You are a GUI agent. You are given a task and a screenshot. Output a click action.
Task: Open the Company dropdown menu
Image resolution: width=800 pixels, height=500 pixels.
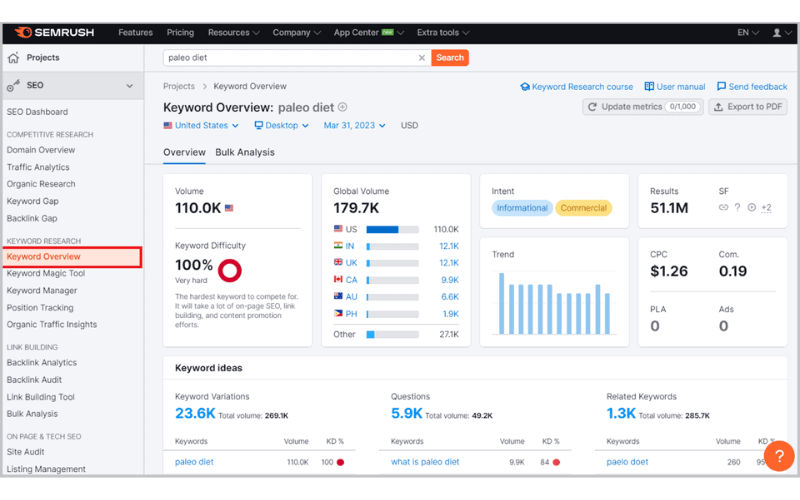tap(296, 33)
